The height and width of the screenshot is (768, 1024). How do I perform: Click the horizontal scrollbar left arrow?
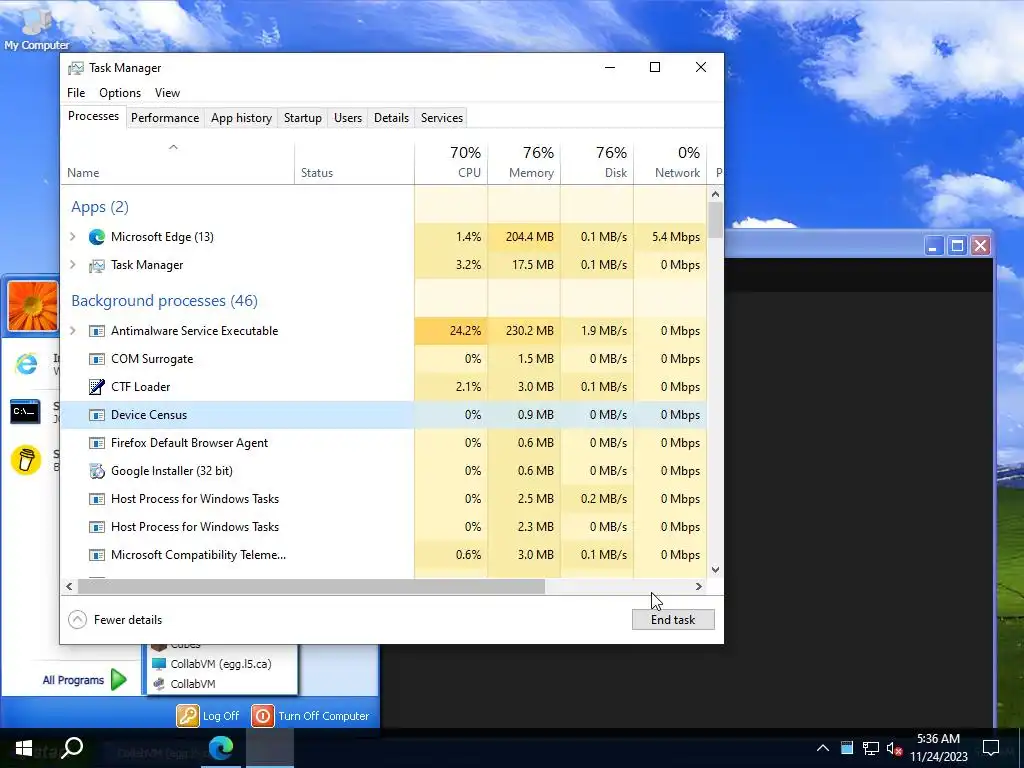69,586
